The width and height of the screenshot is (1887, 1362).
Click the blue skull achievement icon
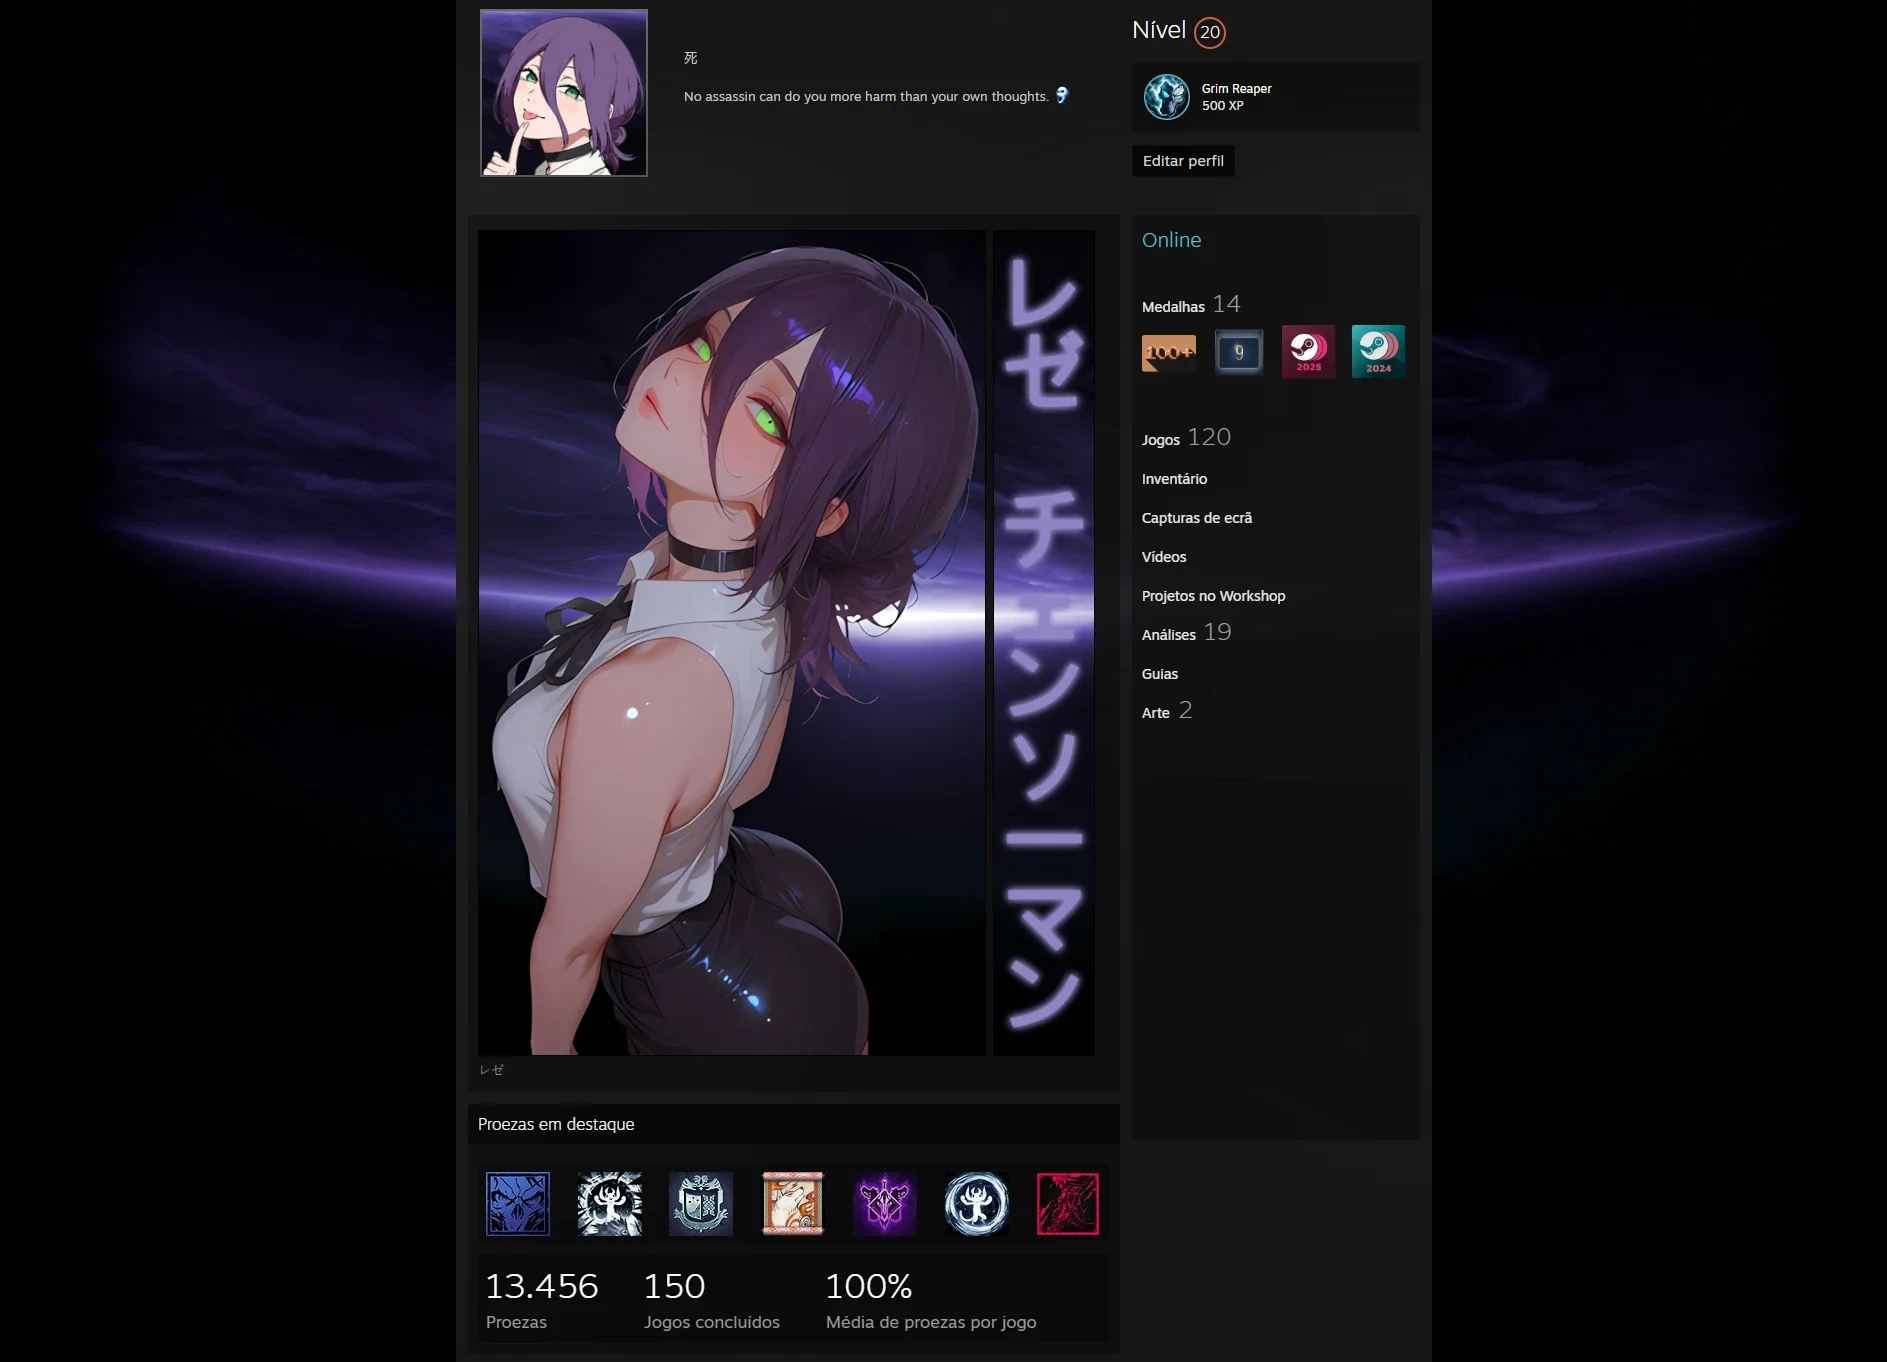coord(518,1204)
